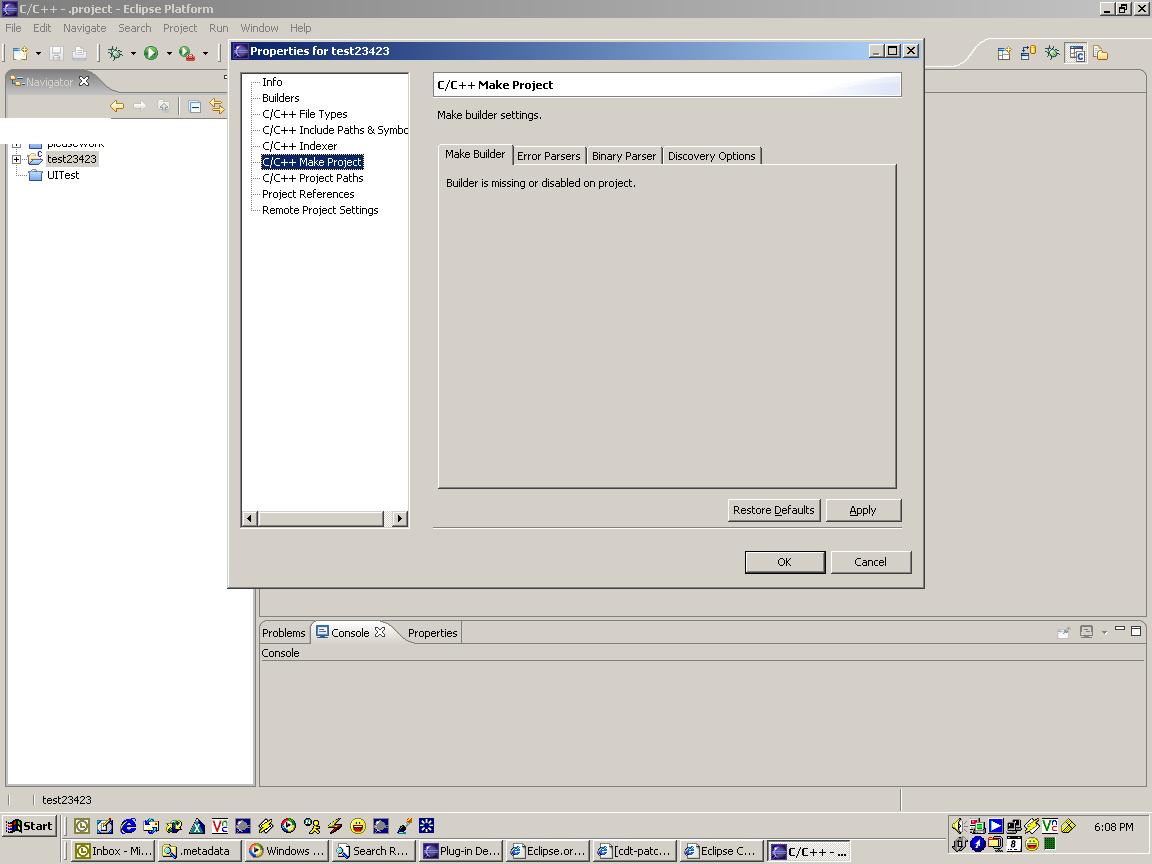The height and width of the screenshot is (864, 1152).
Task: Click the test23423 project folder icon
Action: (x=35, y=159)
